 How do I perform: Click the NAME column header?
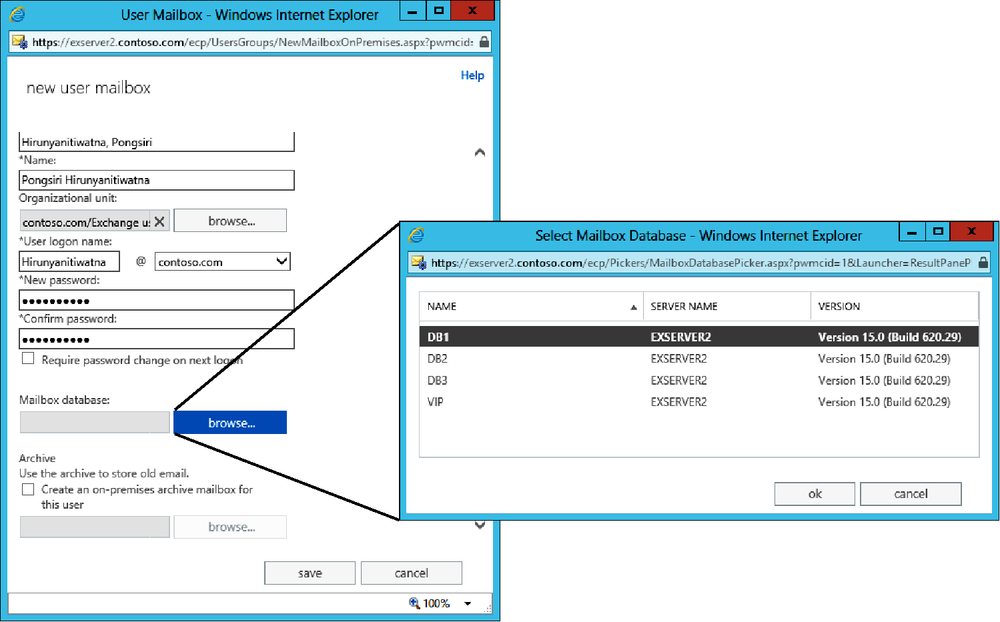coord(531,306)
